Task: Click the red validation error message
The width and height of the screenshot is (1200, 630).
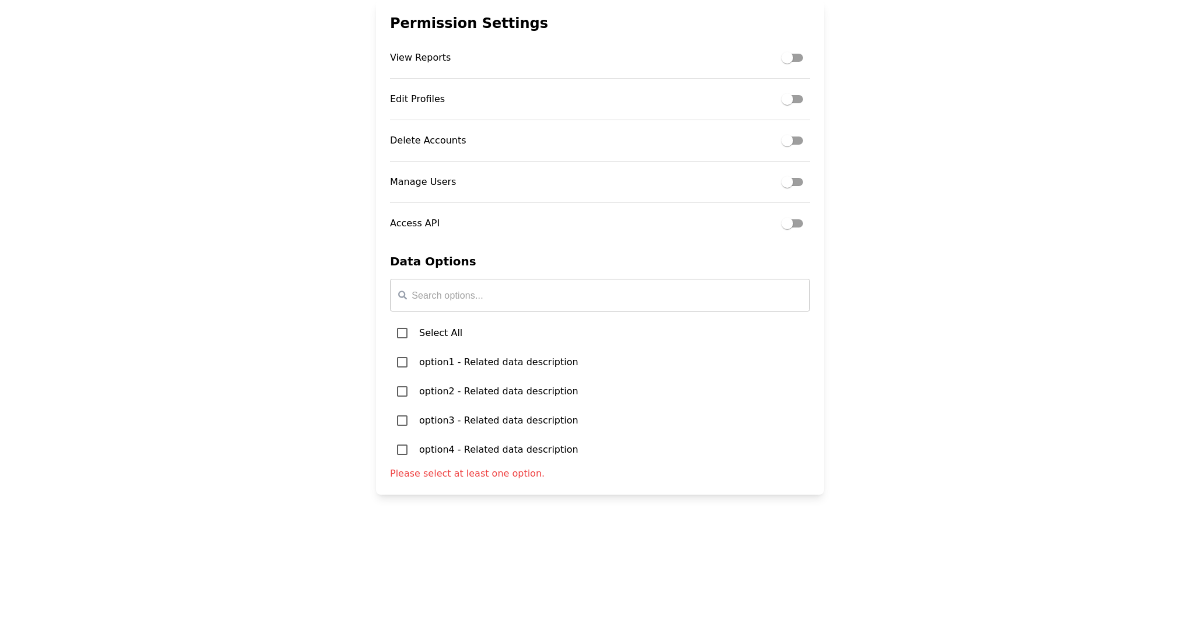Action: (467, 473)
